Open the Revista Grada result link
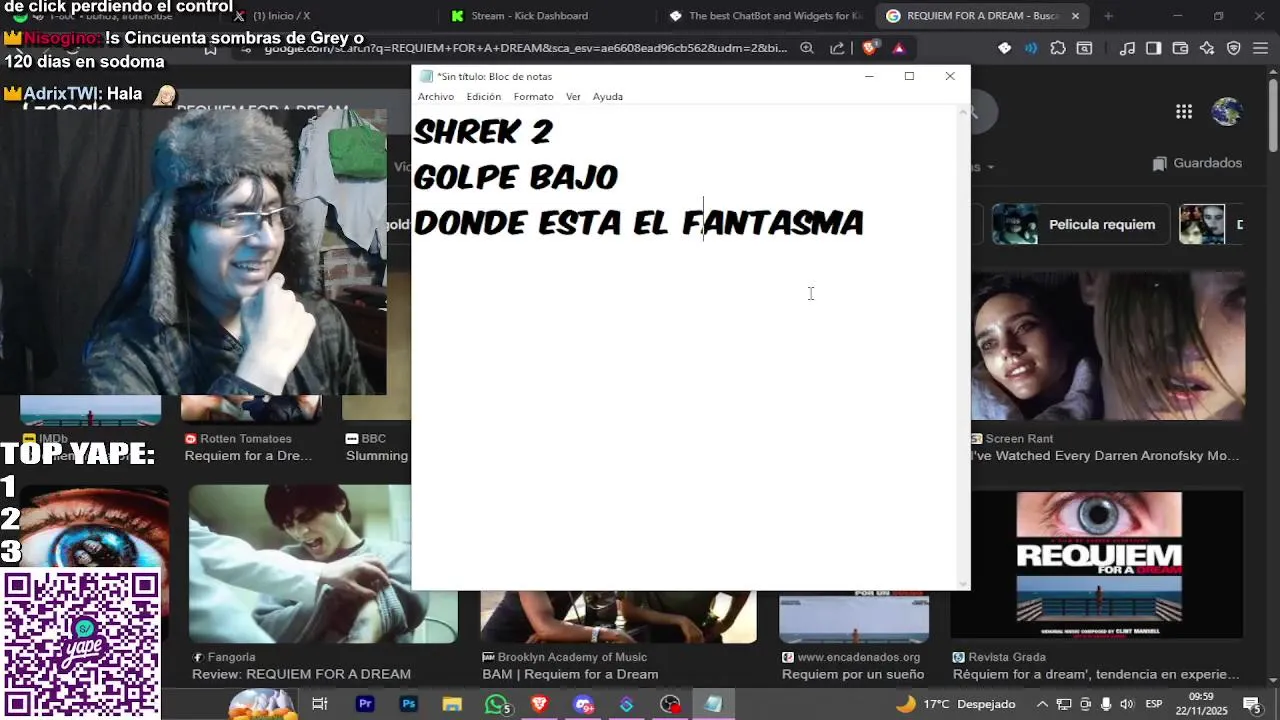 (x=1095, y=674)
